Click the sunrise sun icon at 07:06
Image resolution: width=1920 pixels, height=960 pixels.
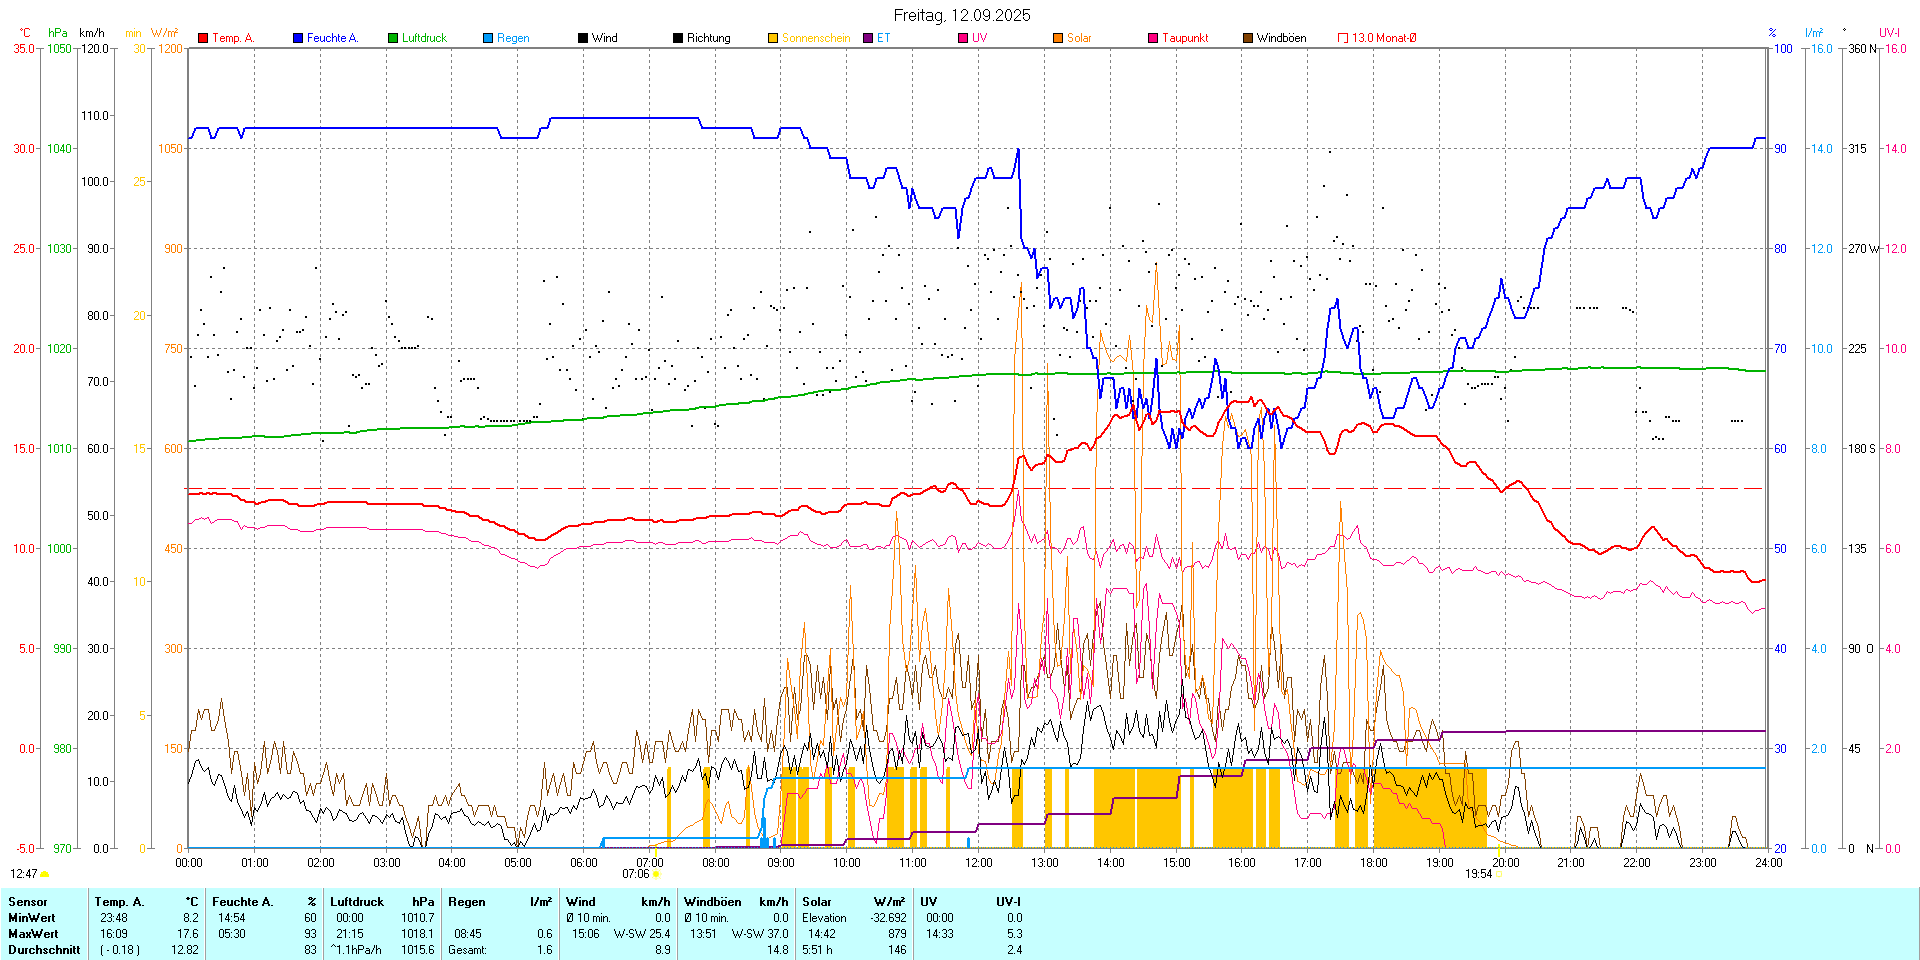pyautogui.click(x=657, y=874)
